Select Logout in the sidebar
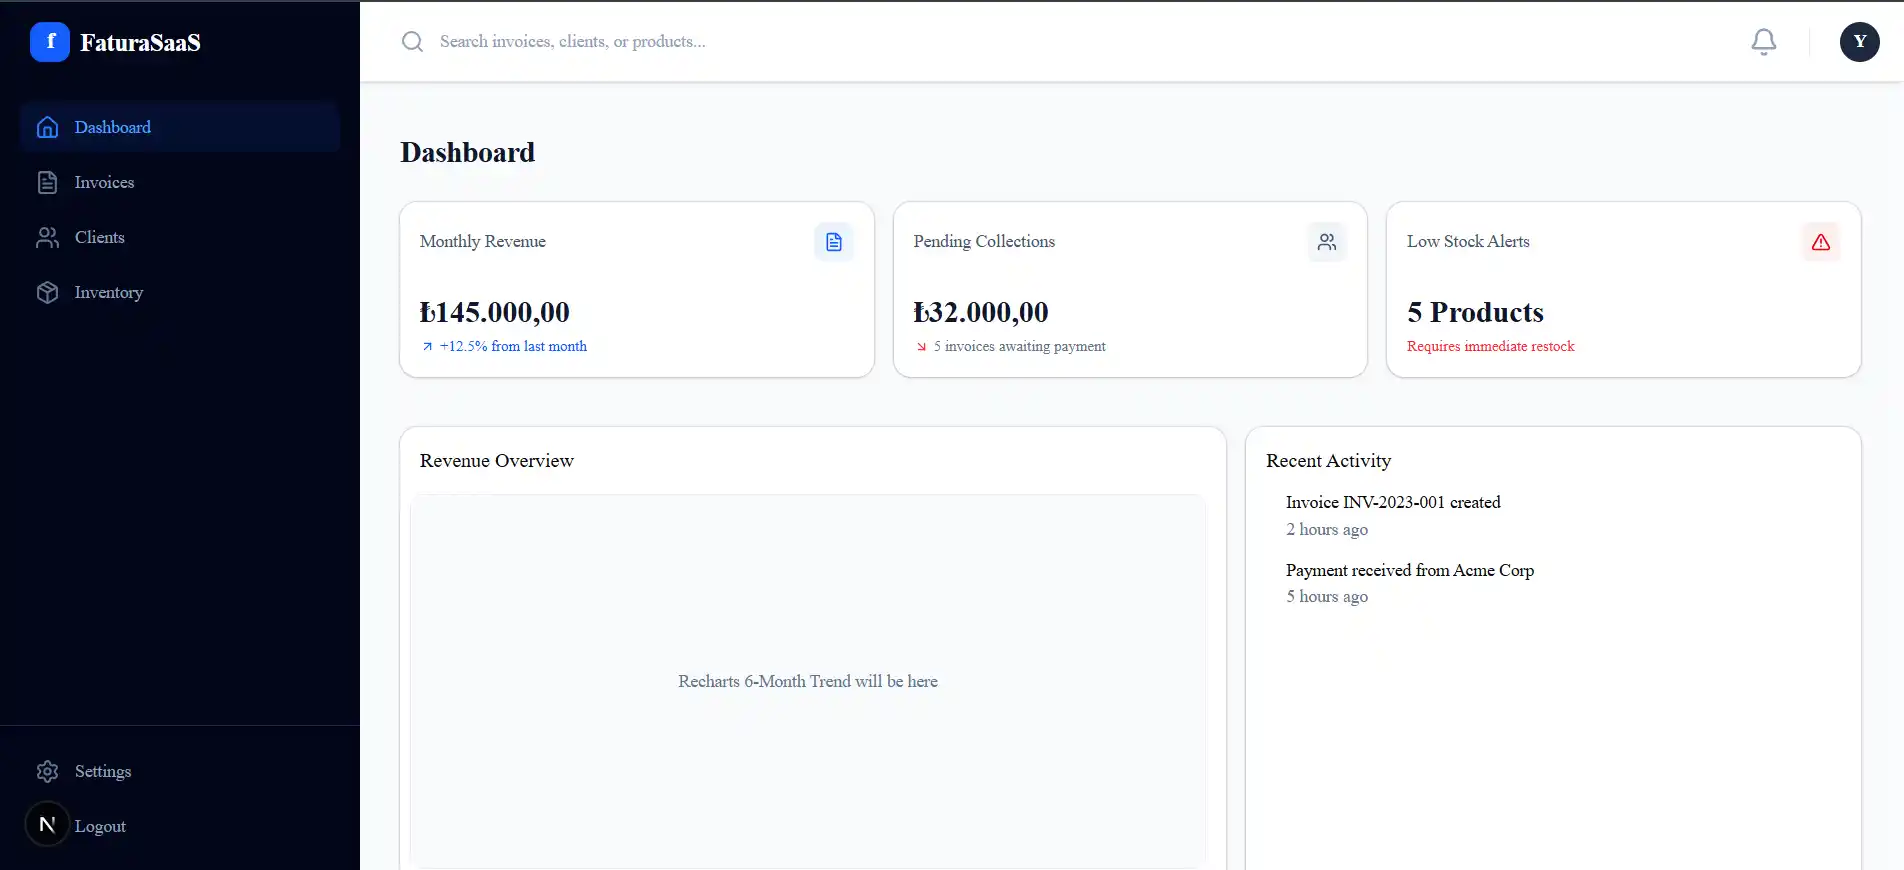 click(x=100, y=826)
